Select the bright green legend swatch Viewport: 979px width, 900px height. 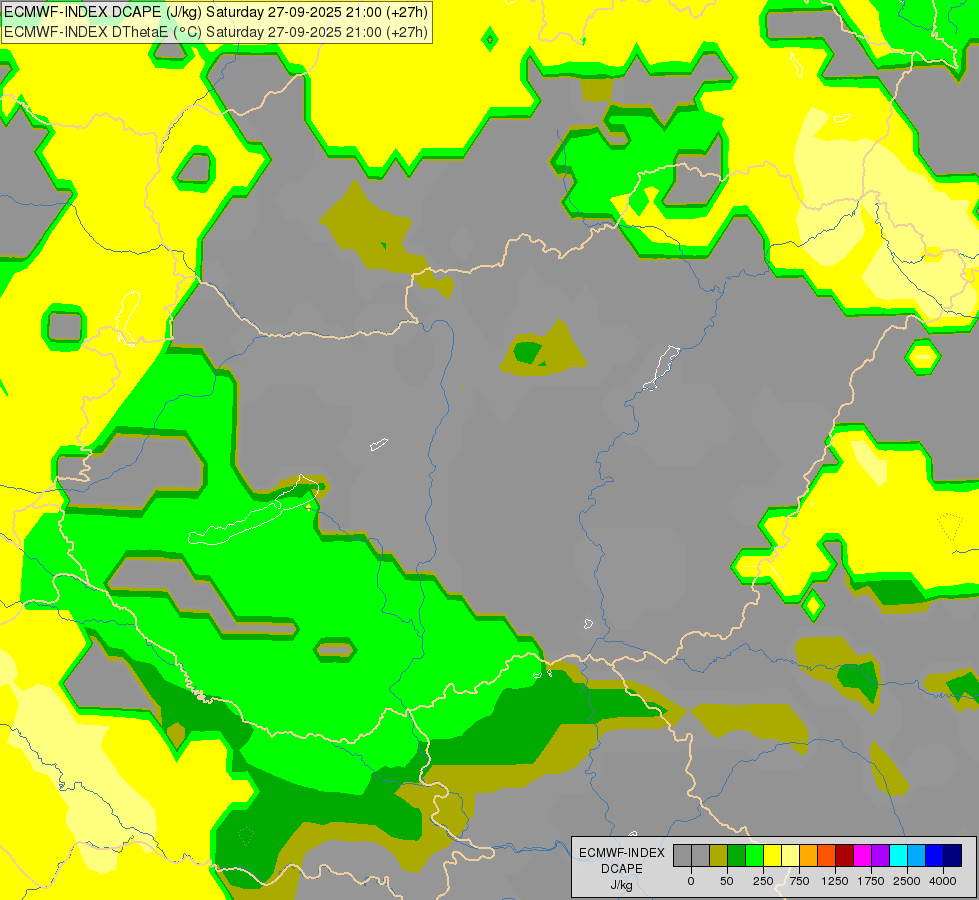(x=755, y=855)
